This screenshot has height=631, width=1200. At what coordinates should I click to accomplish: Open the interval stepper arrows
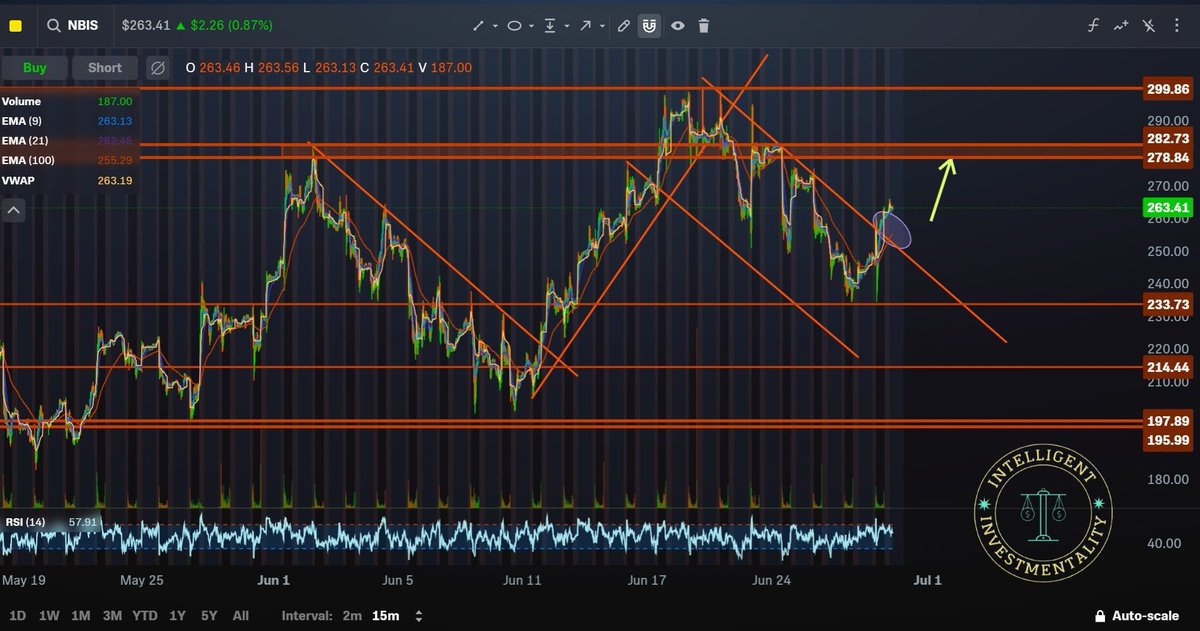pos(418,616)
